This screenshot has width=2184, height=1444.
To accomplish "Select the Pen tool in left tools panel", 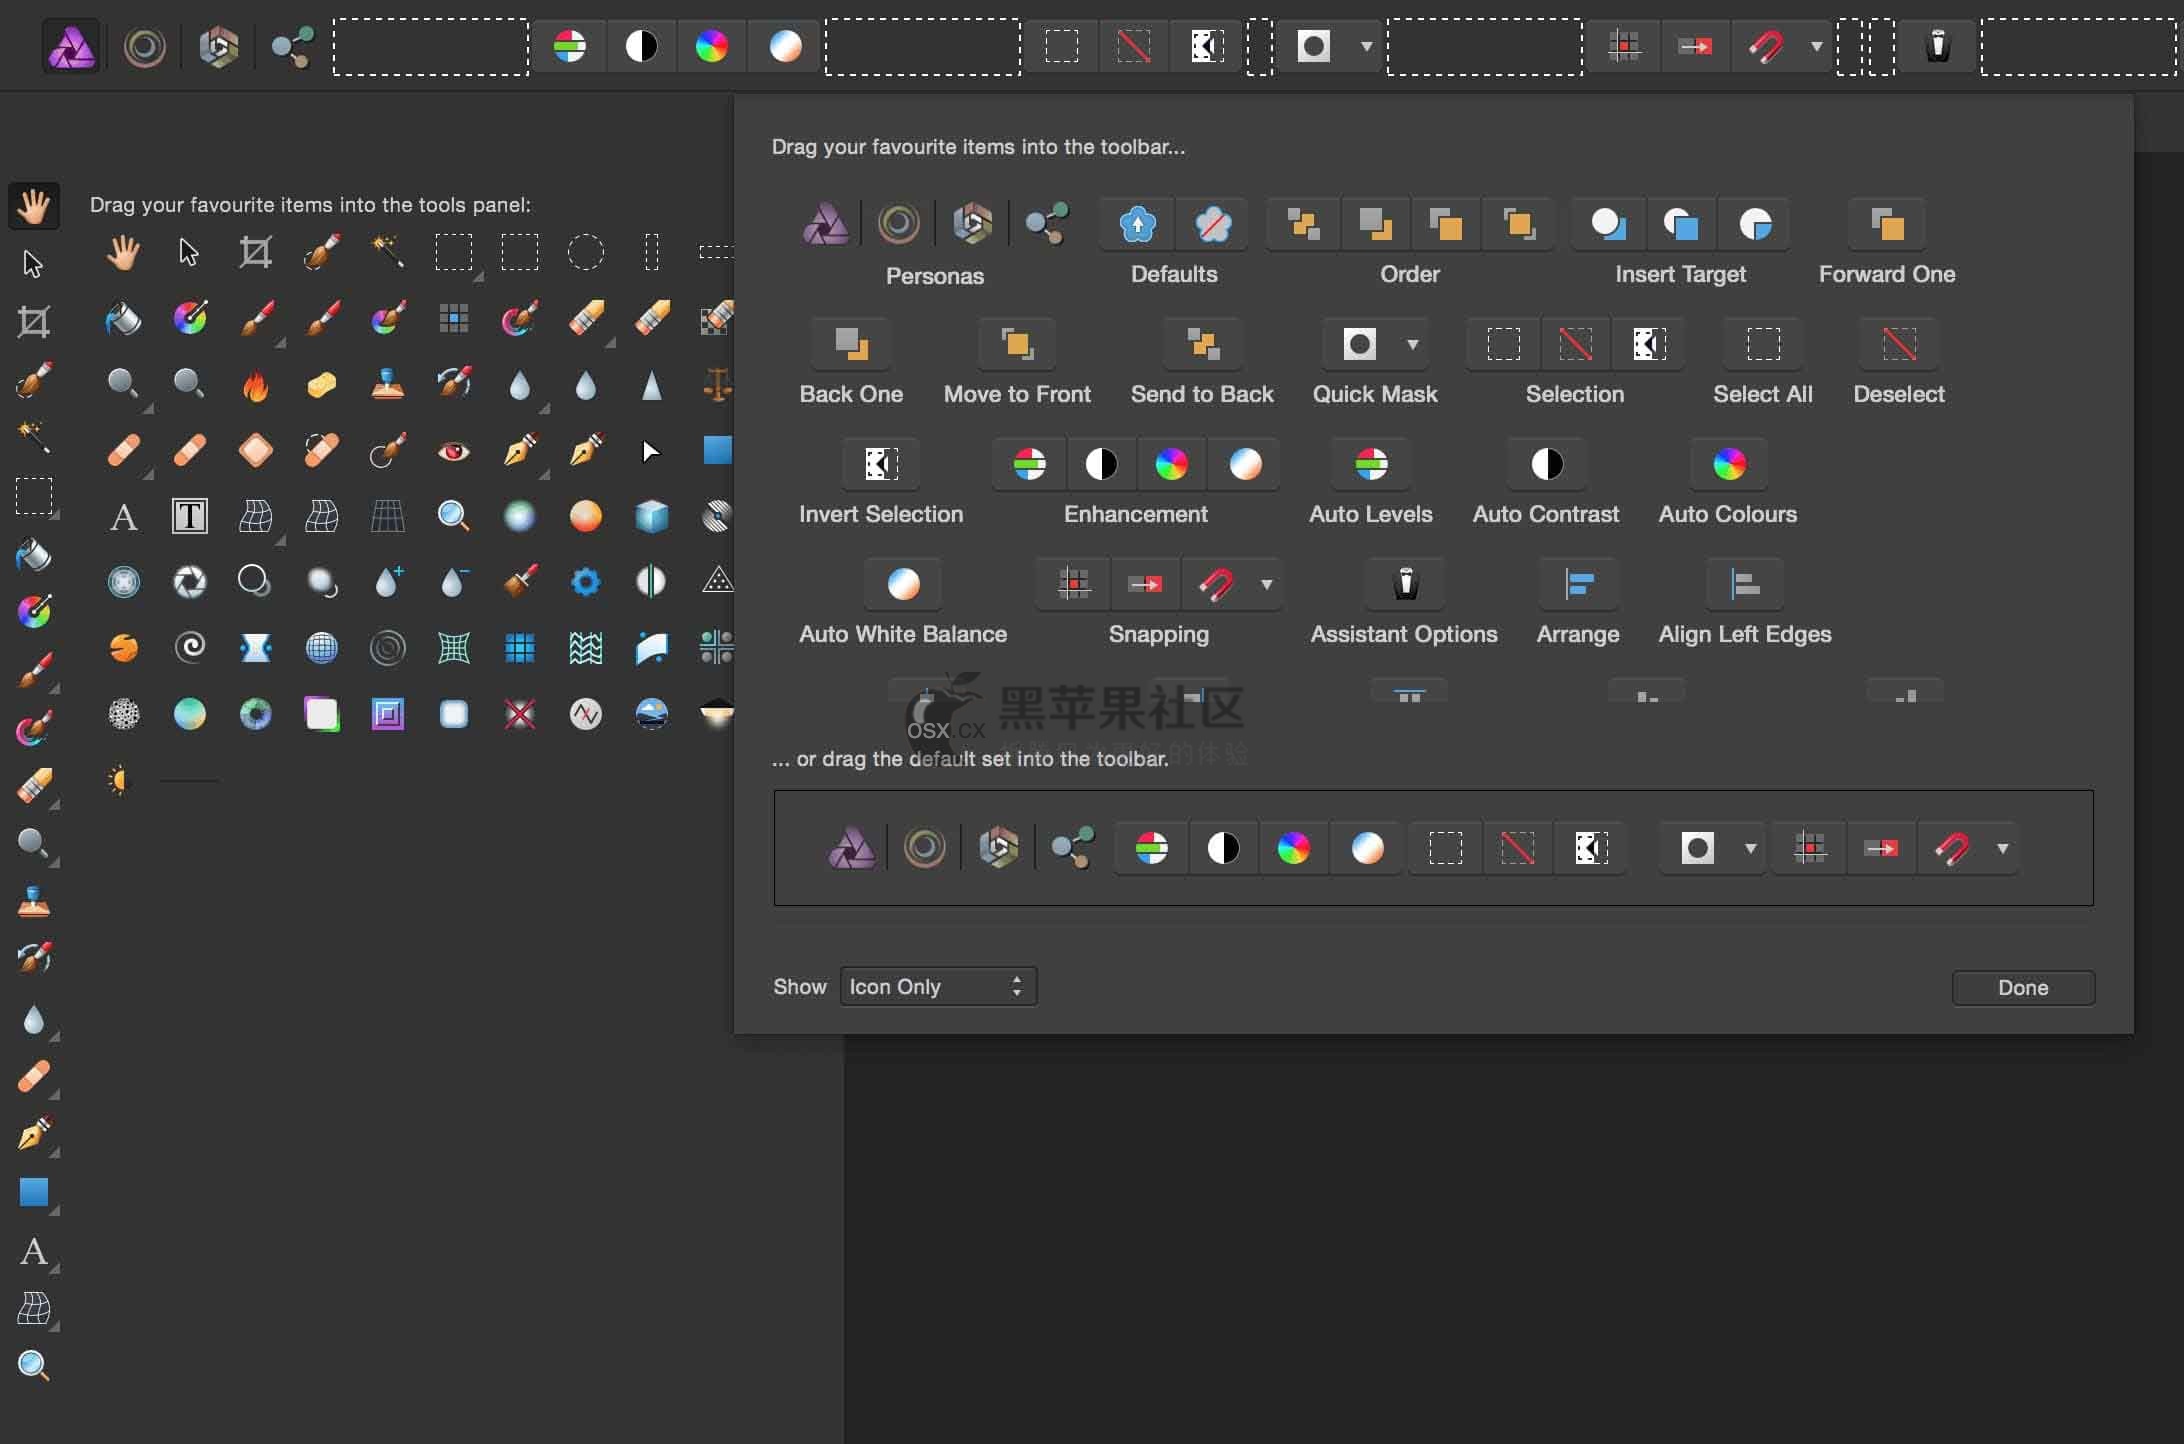I will tap(33, 1133).
